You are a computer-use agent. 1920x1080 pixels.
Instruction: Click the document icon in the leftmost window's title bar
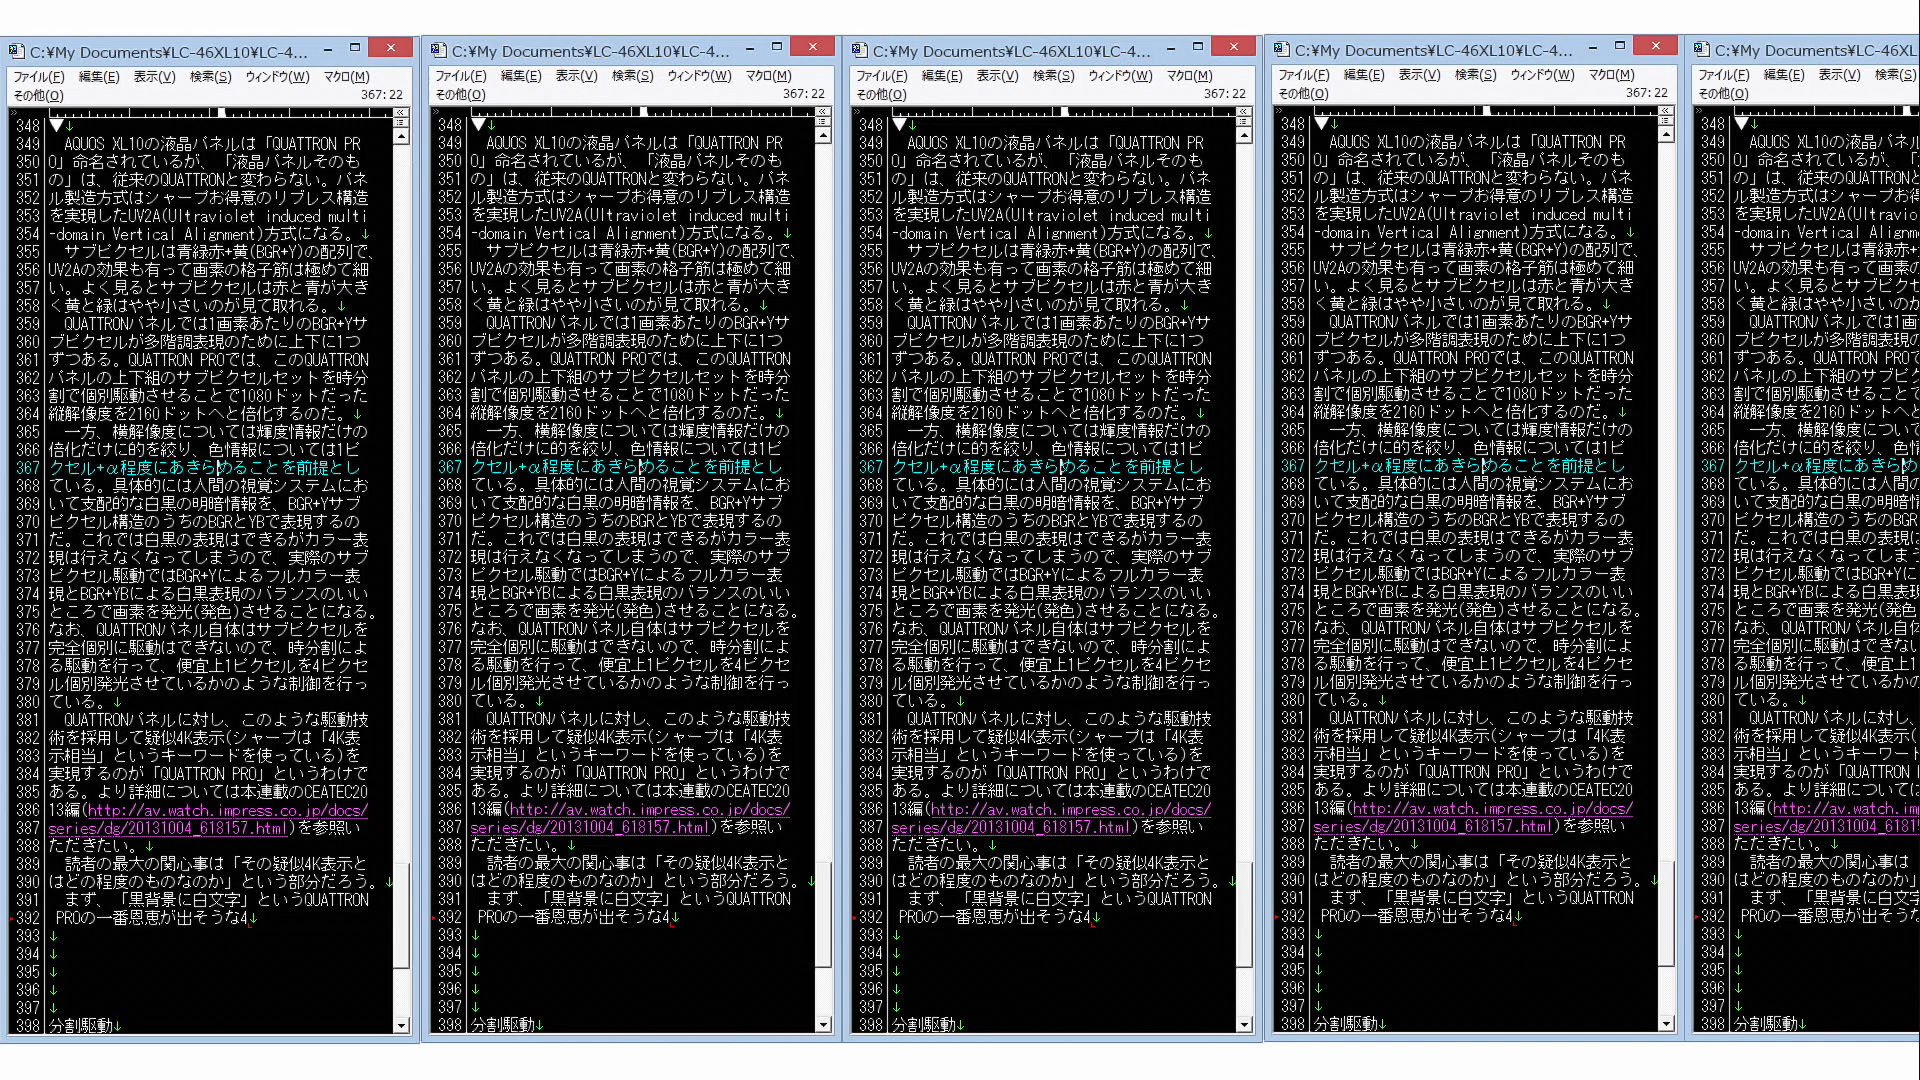pos(16,52)
